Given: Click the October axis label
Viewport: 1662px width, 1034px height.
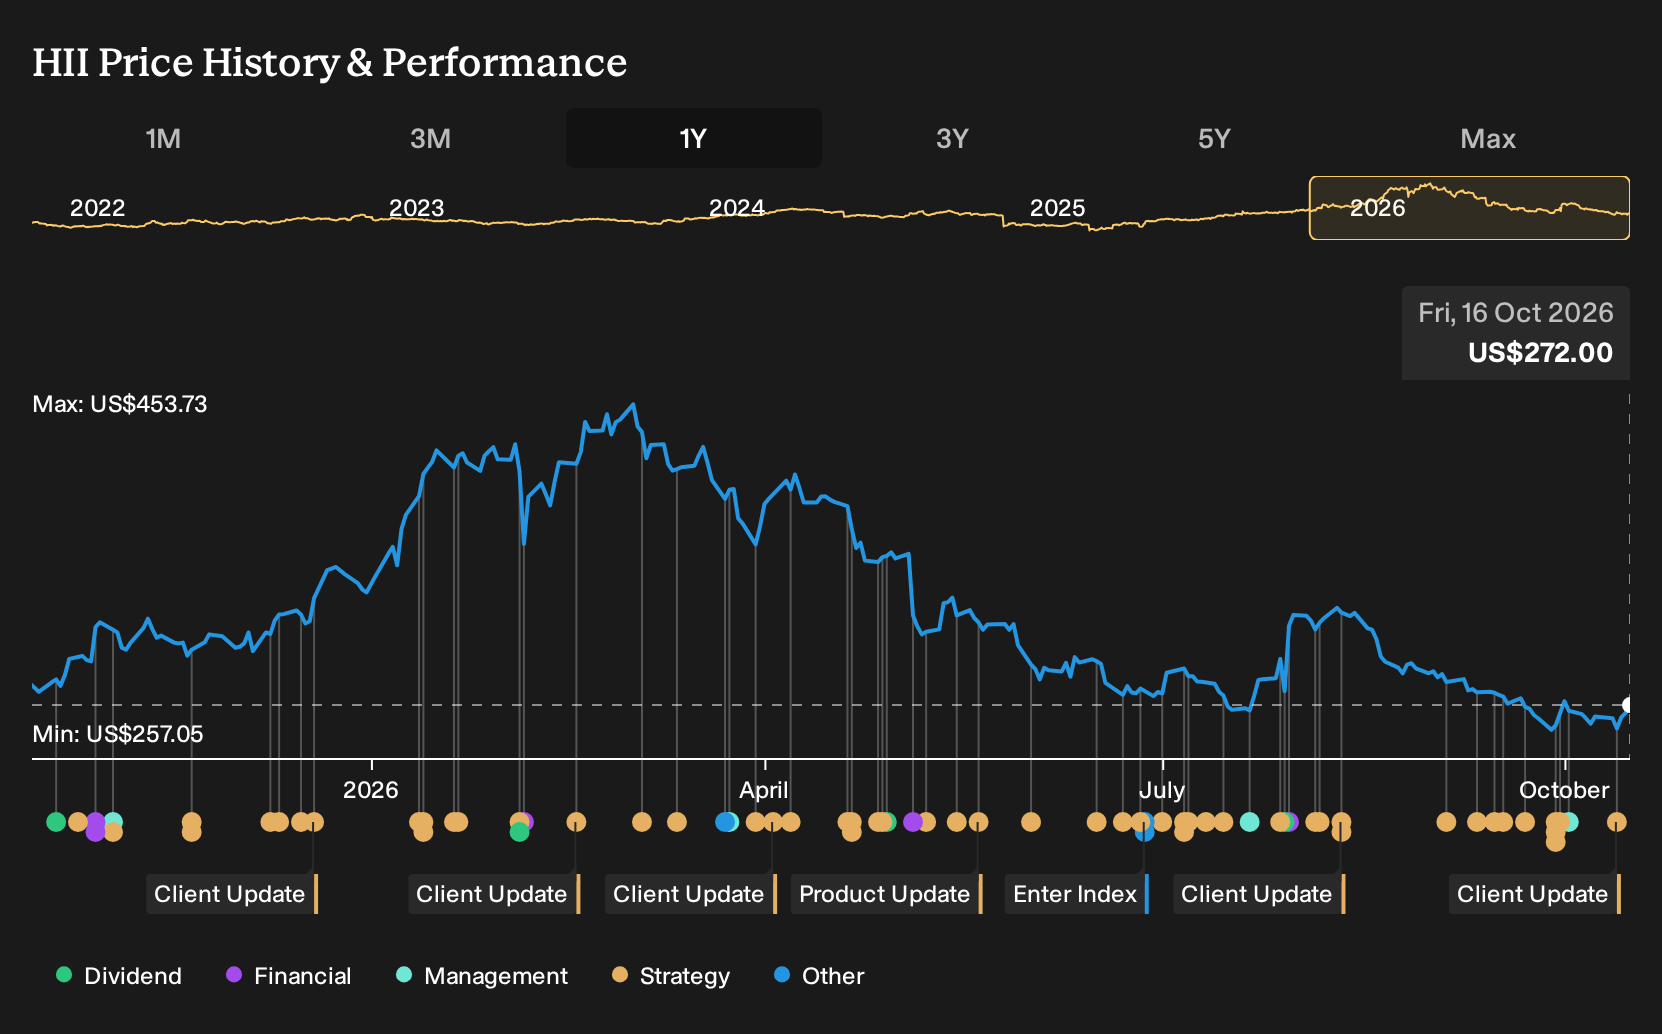Looking at the screenshot, I should click(1564, 790).
